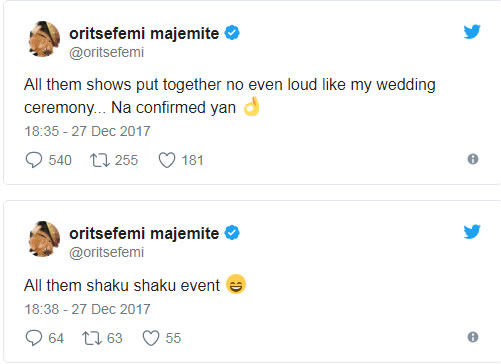Open timestamp 18:38 - 27 Dec 2017
The width and height of the screenshot is (501, 364).
pyautogui.click(x=87, y=309)
